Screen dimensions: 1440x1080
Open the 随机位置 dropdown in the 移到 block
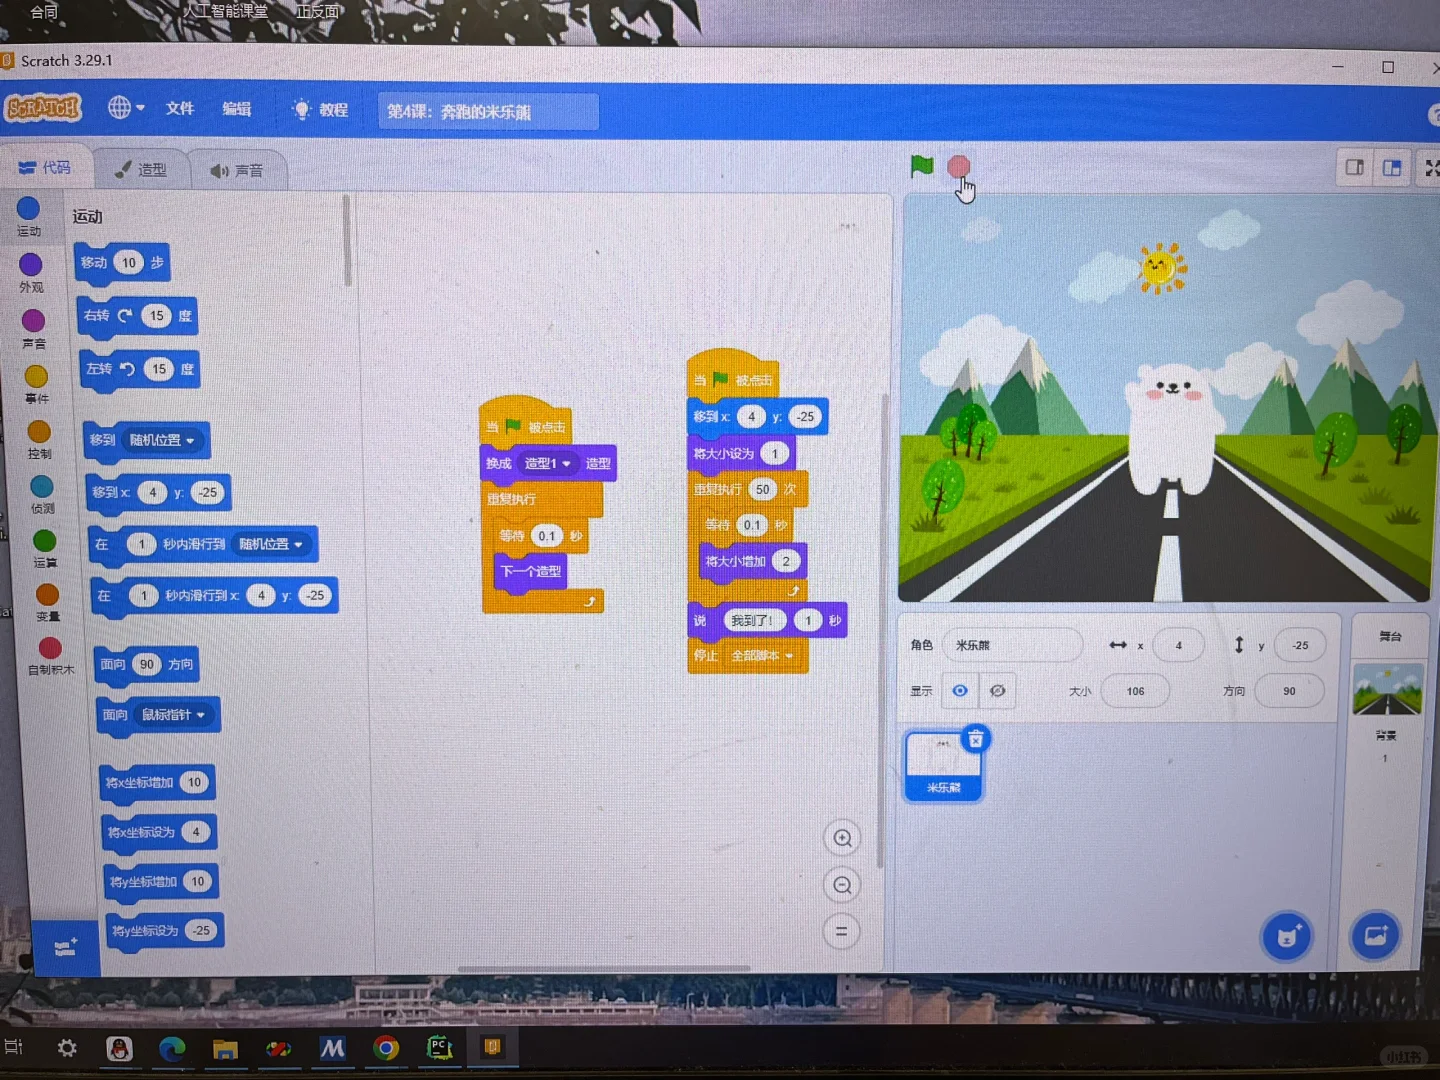162,440
